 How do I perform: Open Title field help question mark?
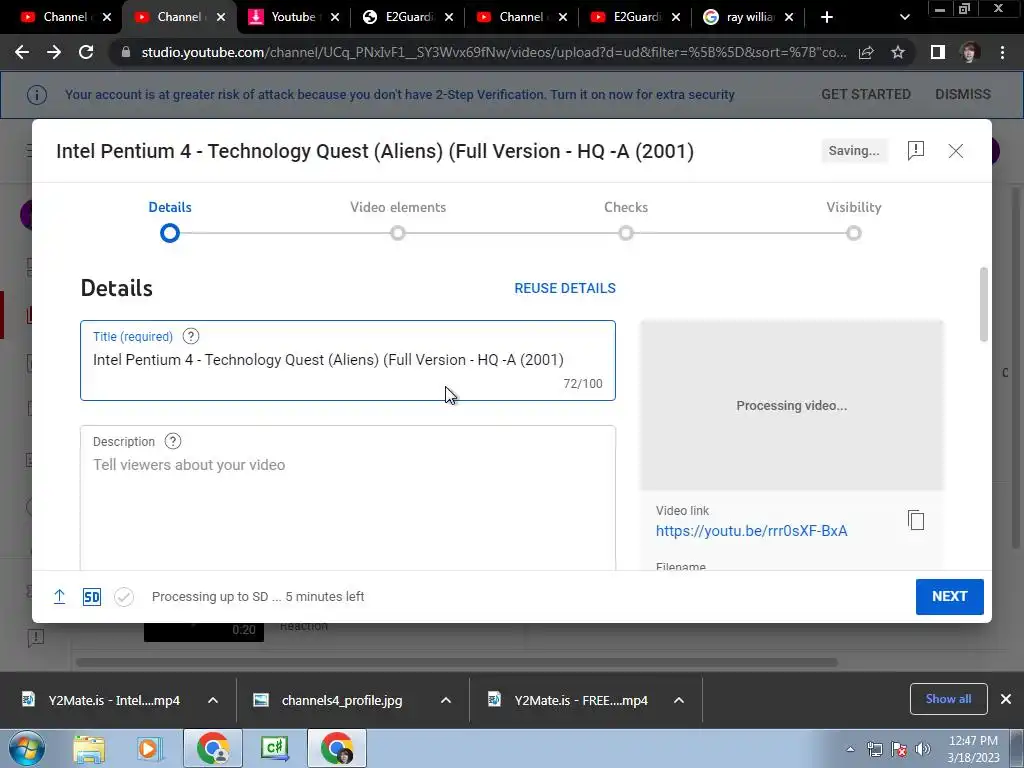click(x=191, y=336)
